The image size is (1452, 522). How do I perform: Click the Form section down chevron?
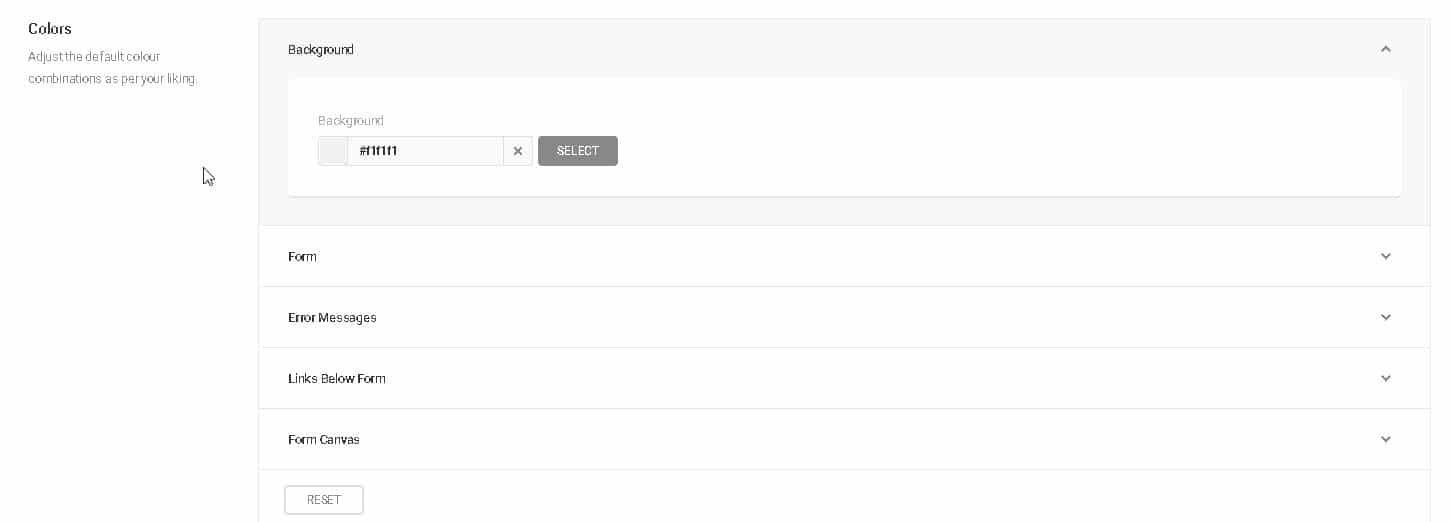1385,256
